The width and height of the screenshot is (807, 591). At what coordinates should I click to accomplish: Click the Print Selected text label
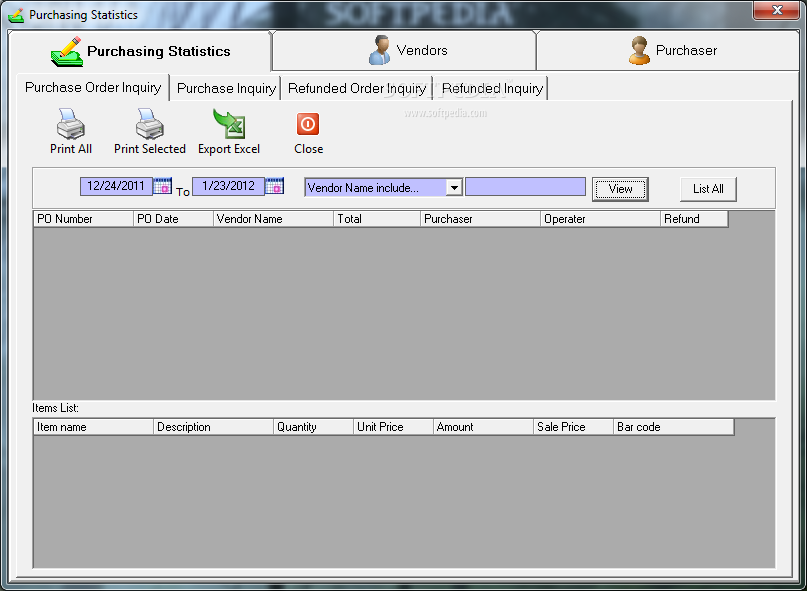pos(150,149)
